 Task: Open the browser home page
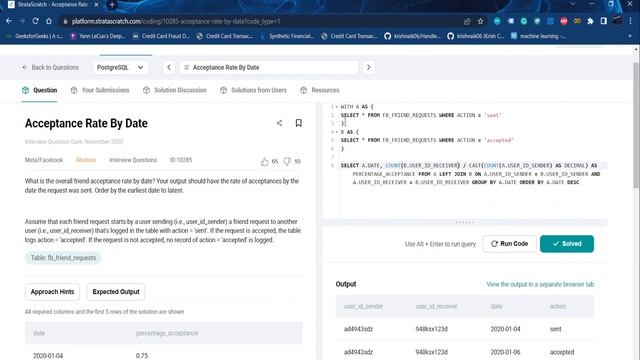[x=49, y=21]
